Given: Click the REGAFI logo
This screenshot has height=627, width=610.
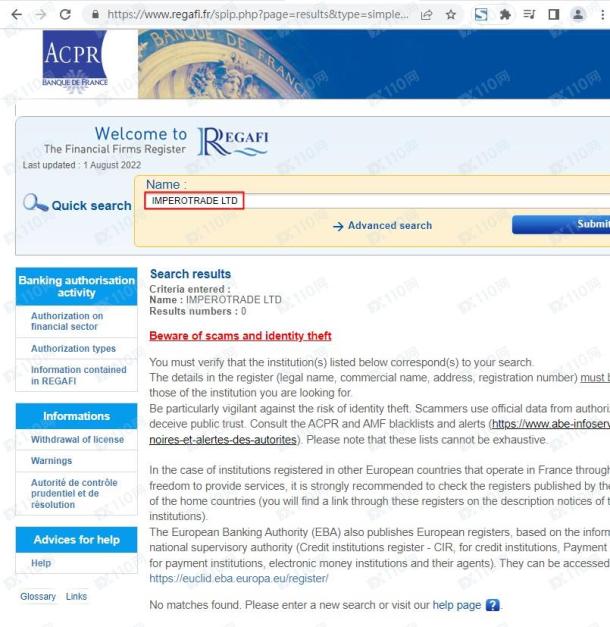Looking at the screenshot, I should 233,142.
